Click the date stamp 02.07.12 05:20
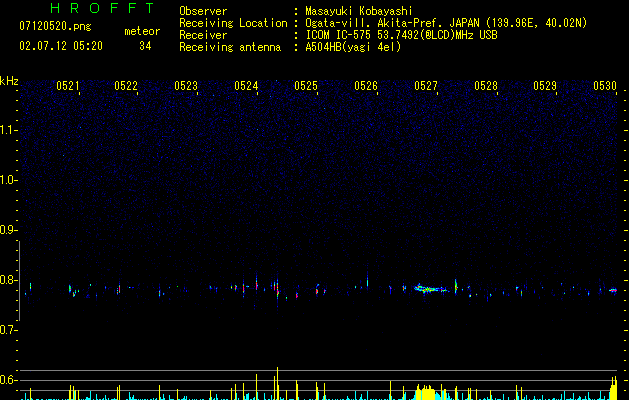 61,46
